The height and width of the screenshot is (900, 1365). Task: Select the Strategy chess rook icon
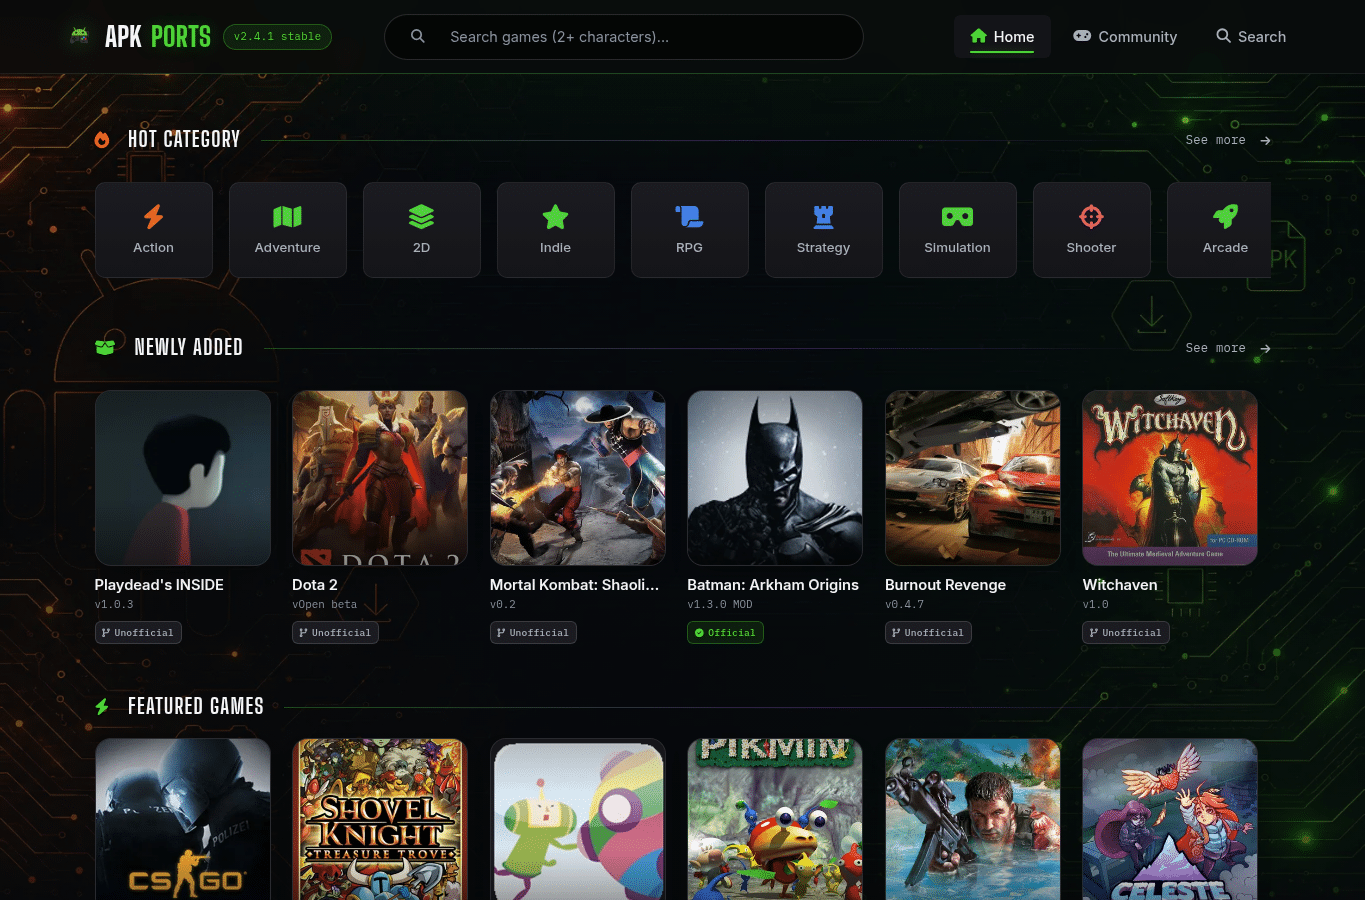point(823,216)
